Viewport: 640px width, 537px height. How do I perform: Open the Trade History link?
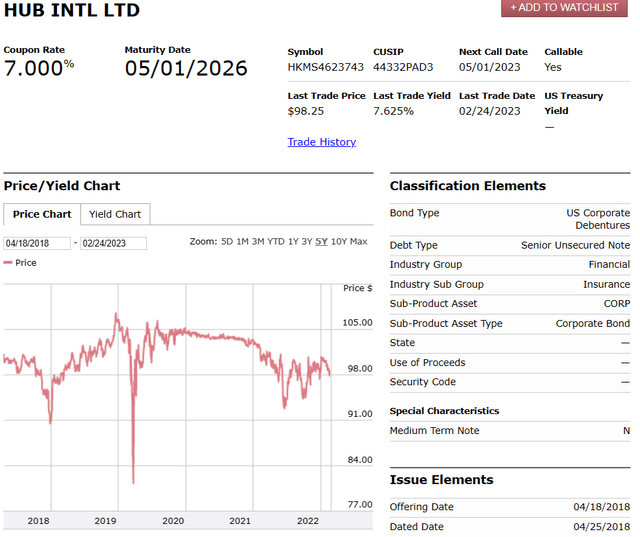[322, 142]
